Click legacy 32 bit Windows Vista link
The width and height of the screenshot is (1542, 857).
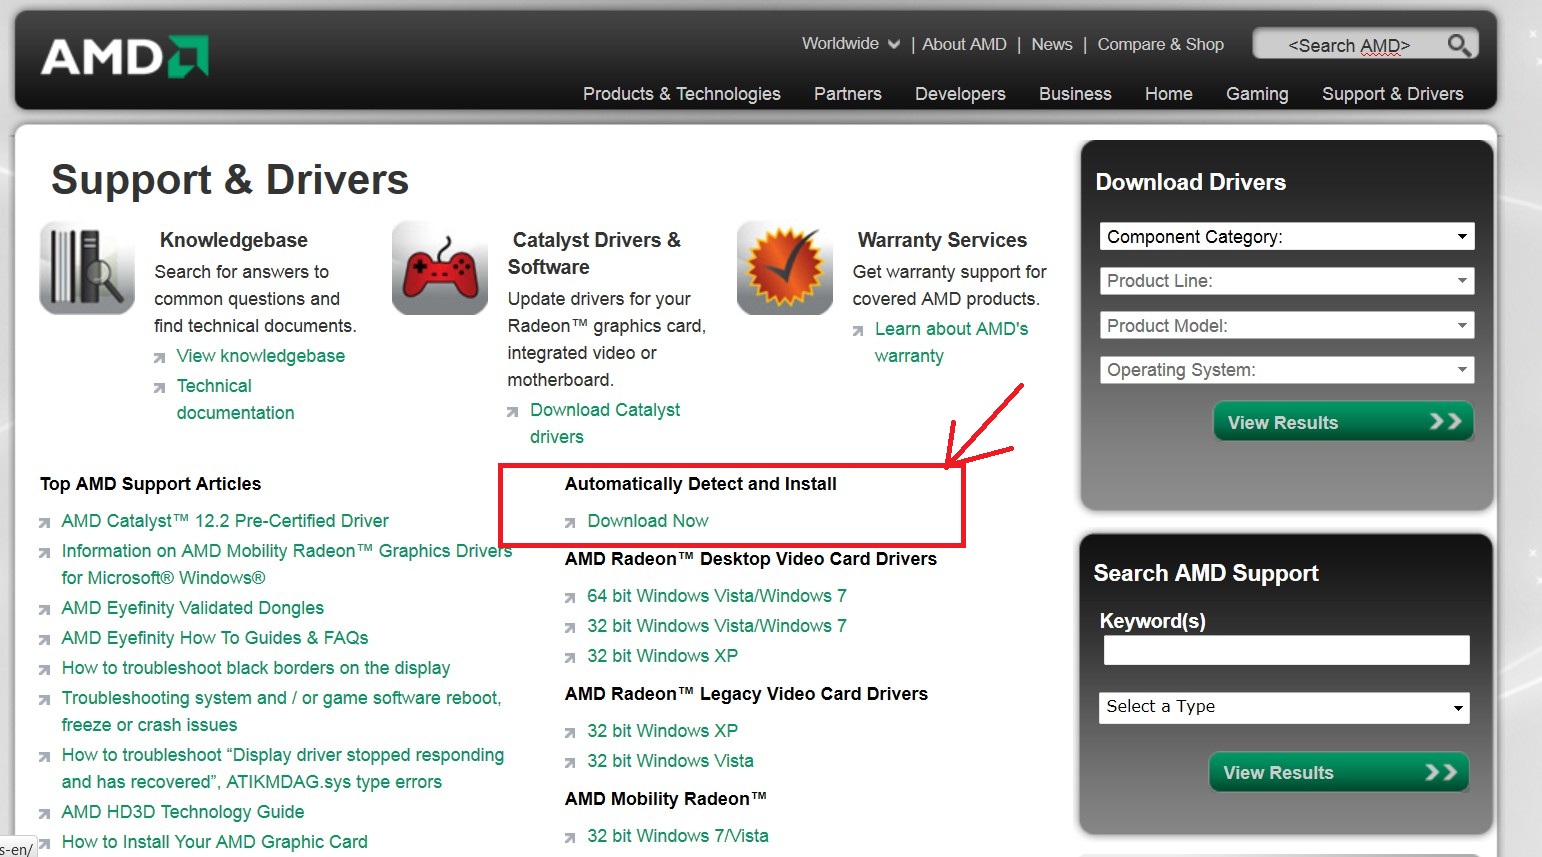click(x=670, y=761)
